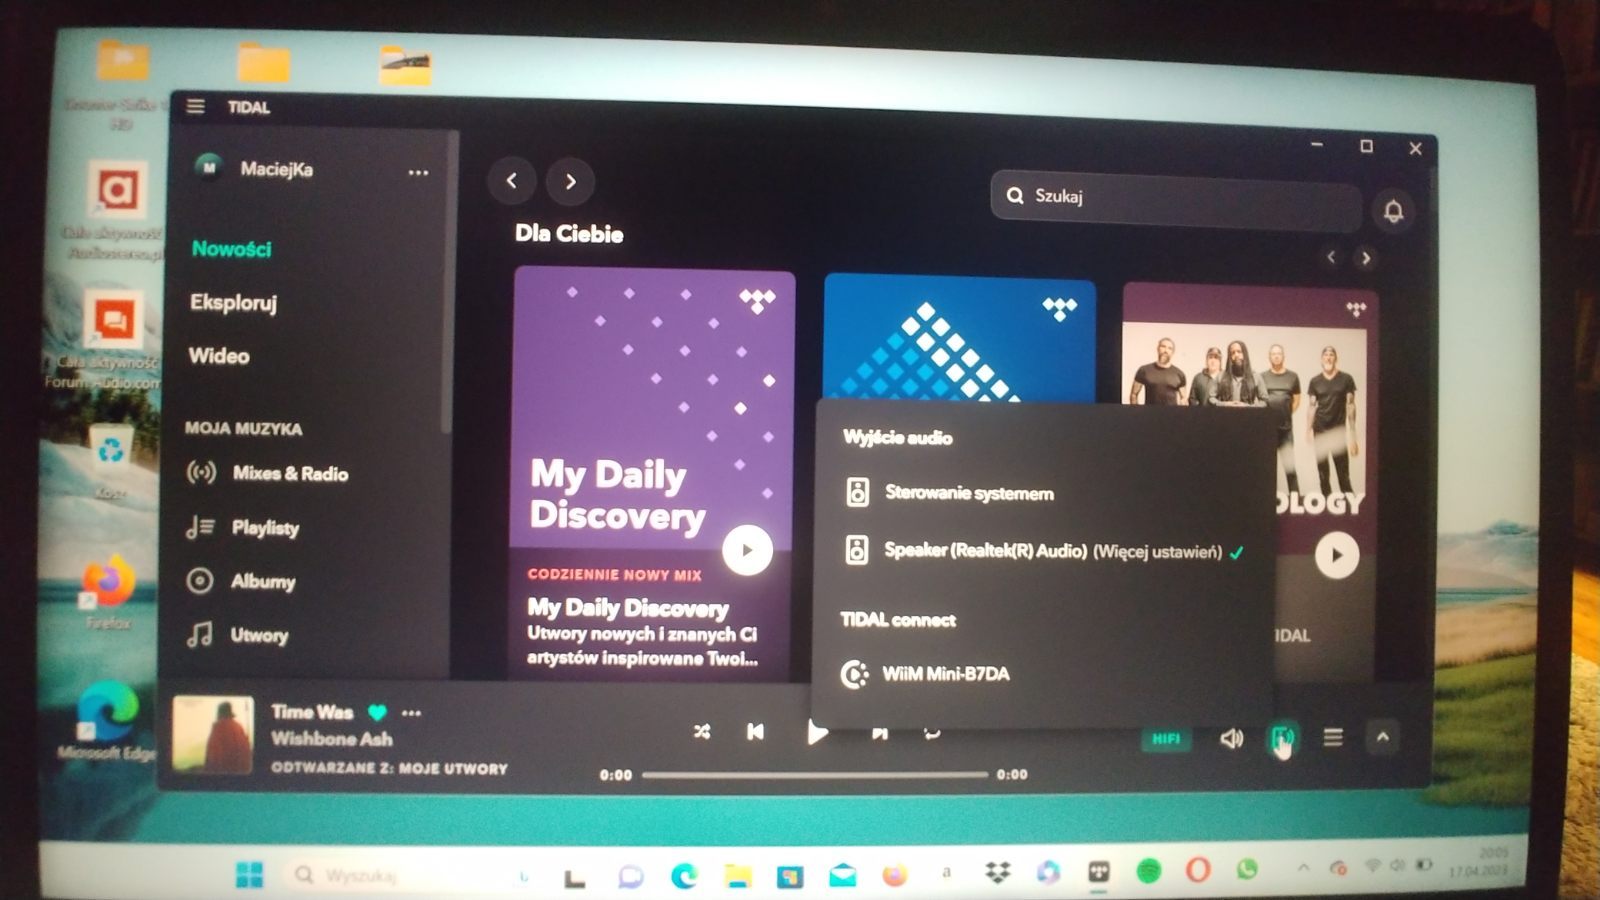Open notifications bell

pos(1393,211)
